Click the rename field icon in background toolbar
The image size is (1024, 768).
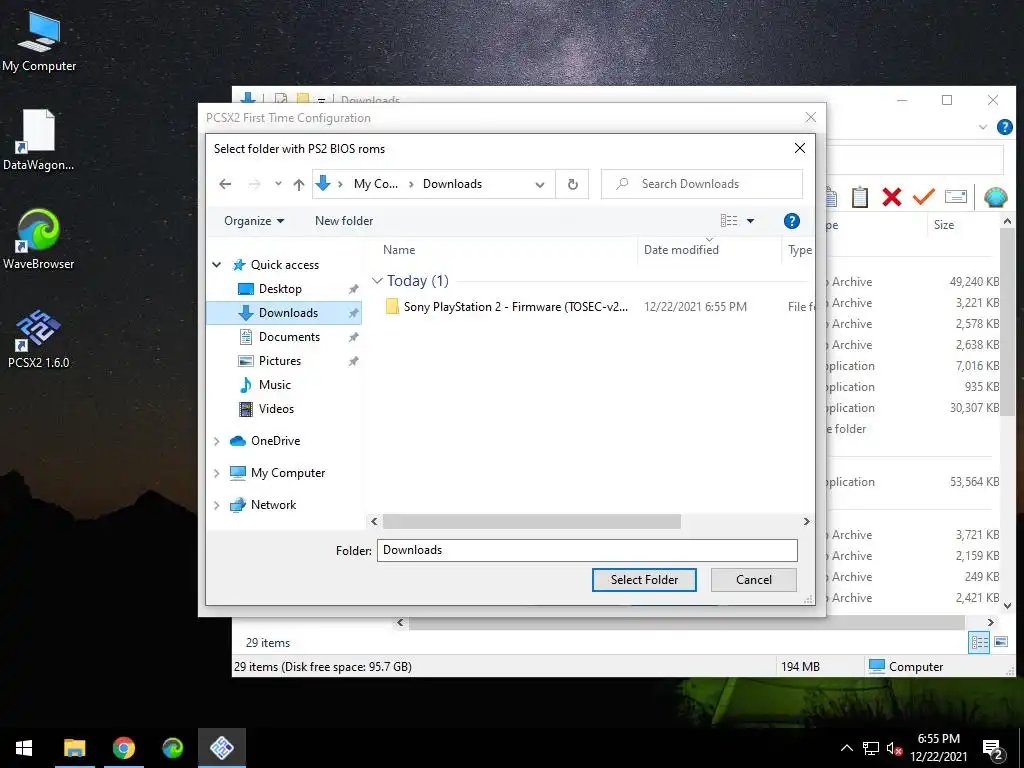pos(955,197)
